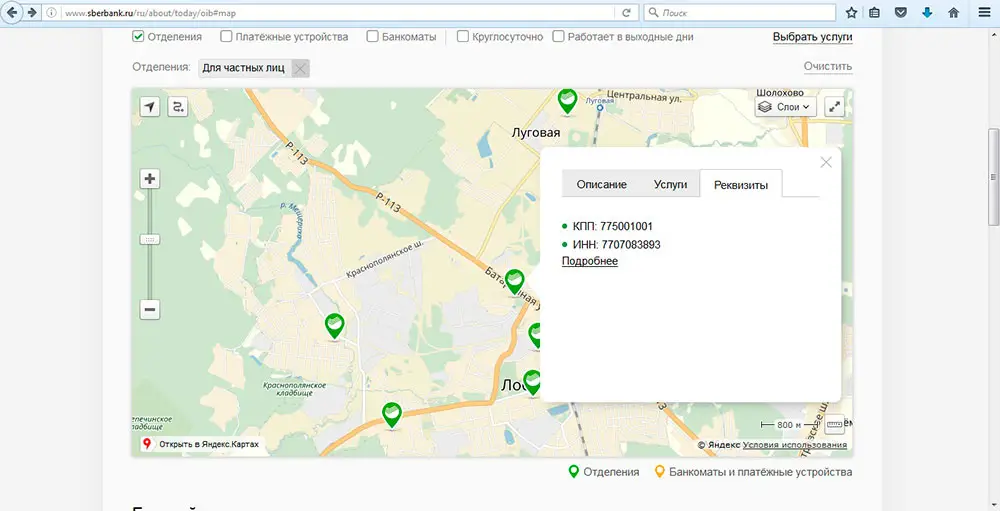Viewport: 1000px width, 511px height.
Task: Click the 'Банкоматы и платёжные устройства' legend entry
Action: pyautogui.click(x=753, y=472)
